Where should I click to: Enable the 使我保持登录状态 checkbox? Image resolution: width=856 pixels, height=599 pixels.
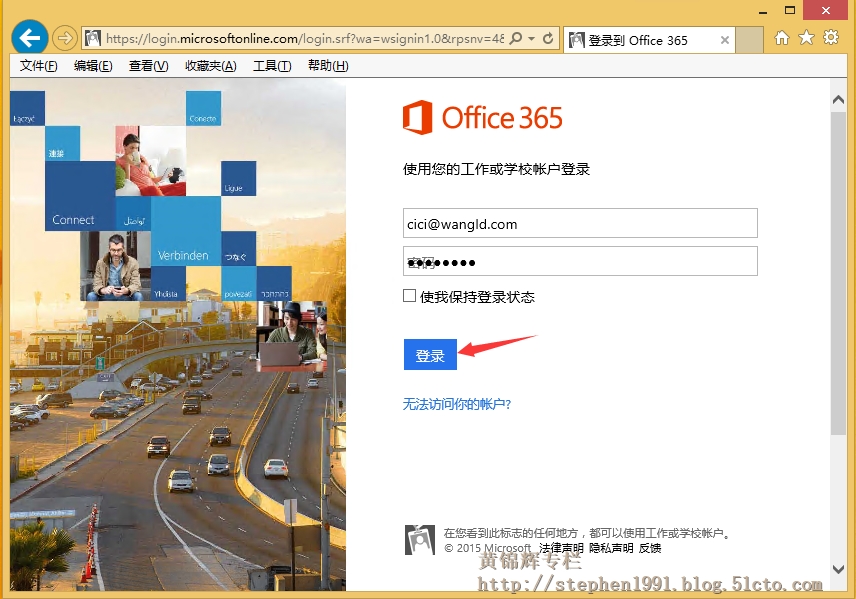point(409,295)
